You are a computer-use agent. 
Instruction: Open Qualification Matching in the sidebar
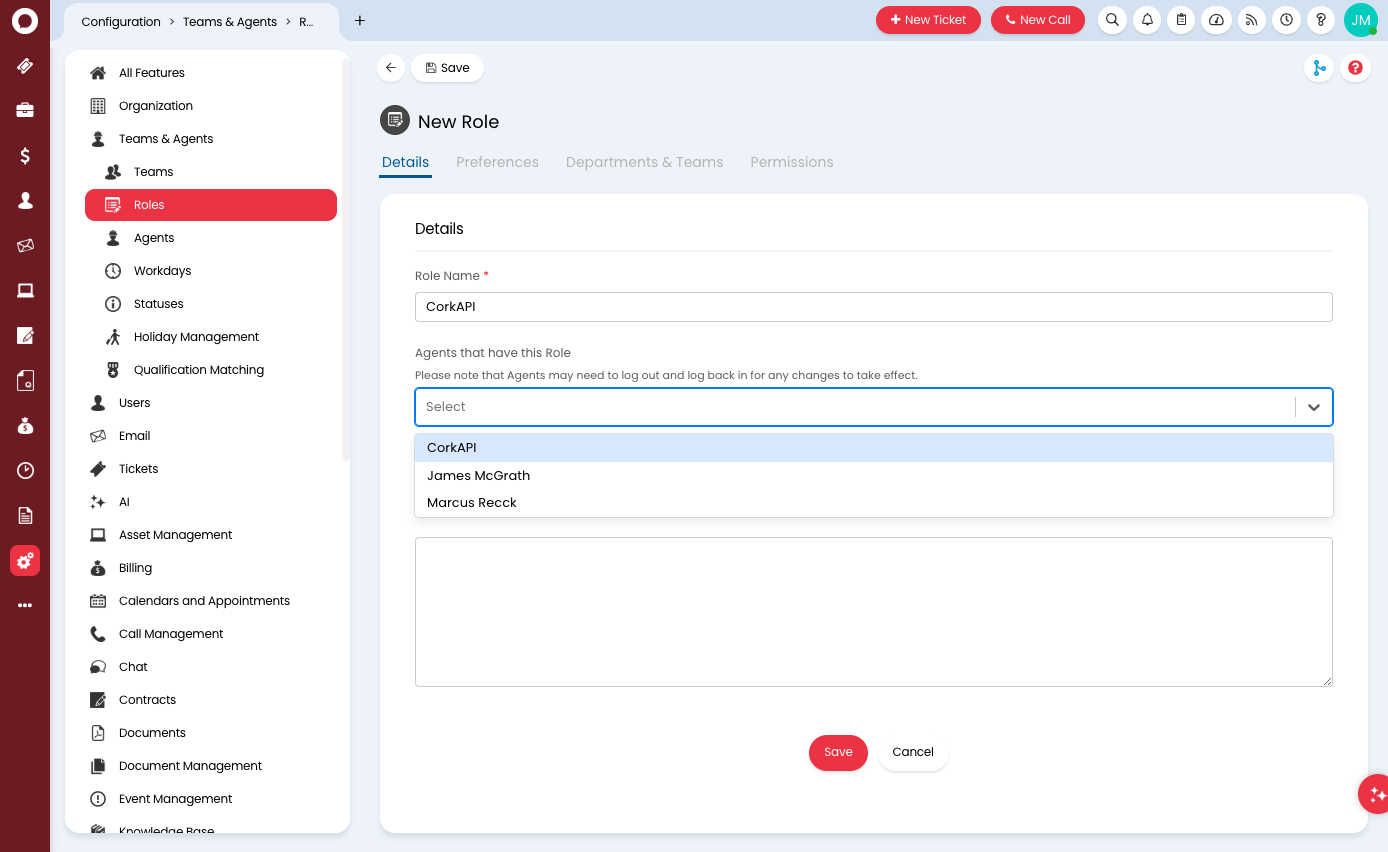coord(211,370)
